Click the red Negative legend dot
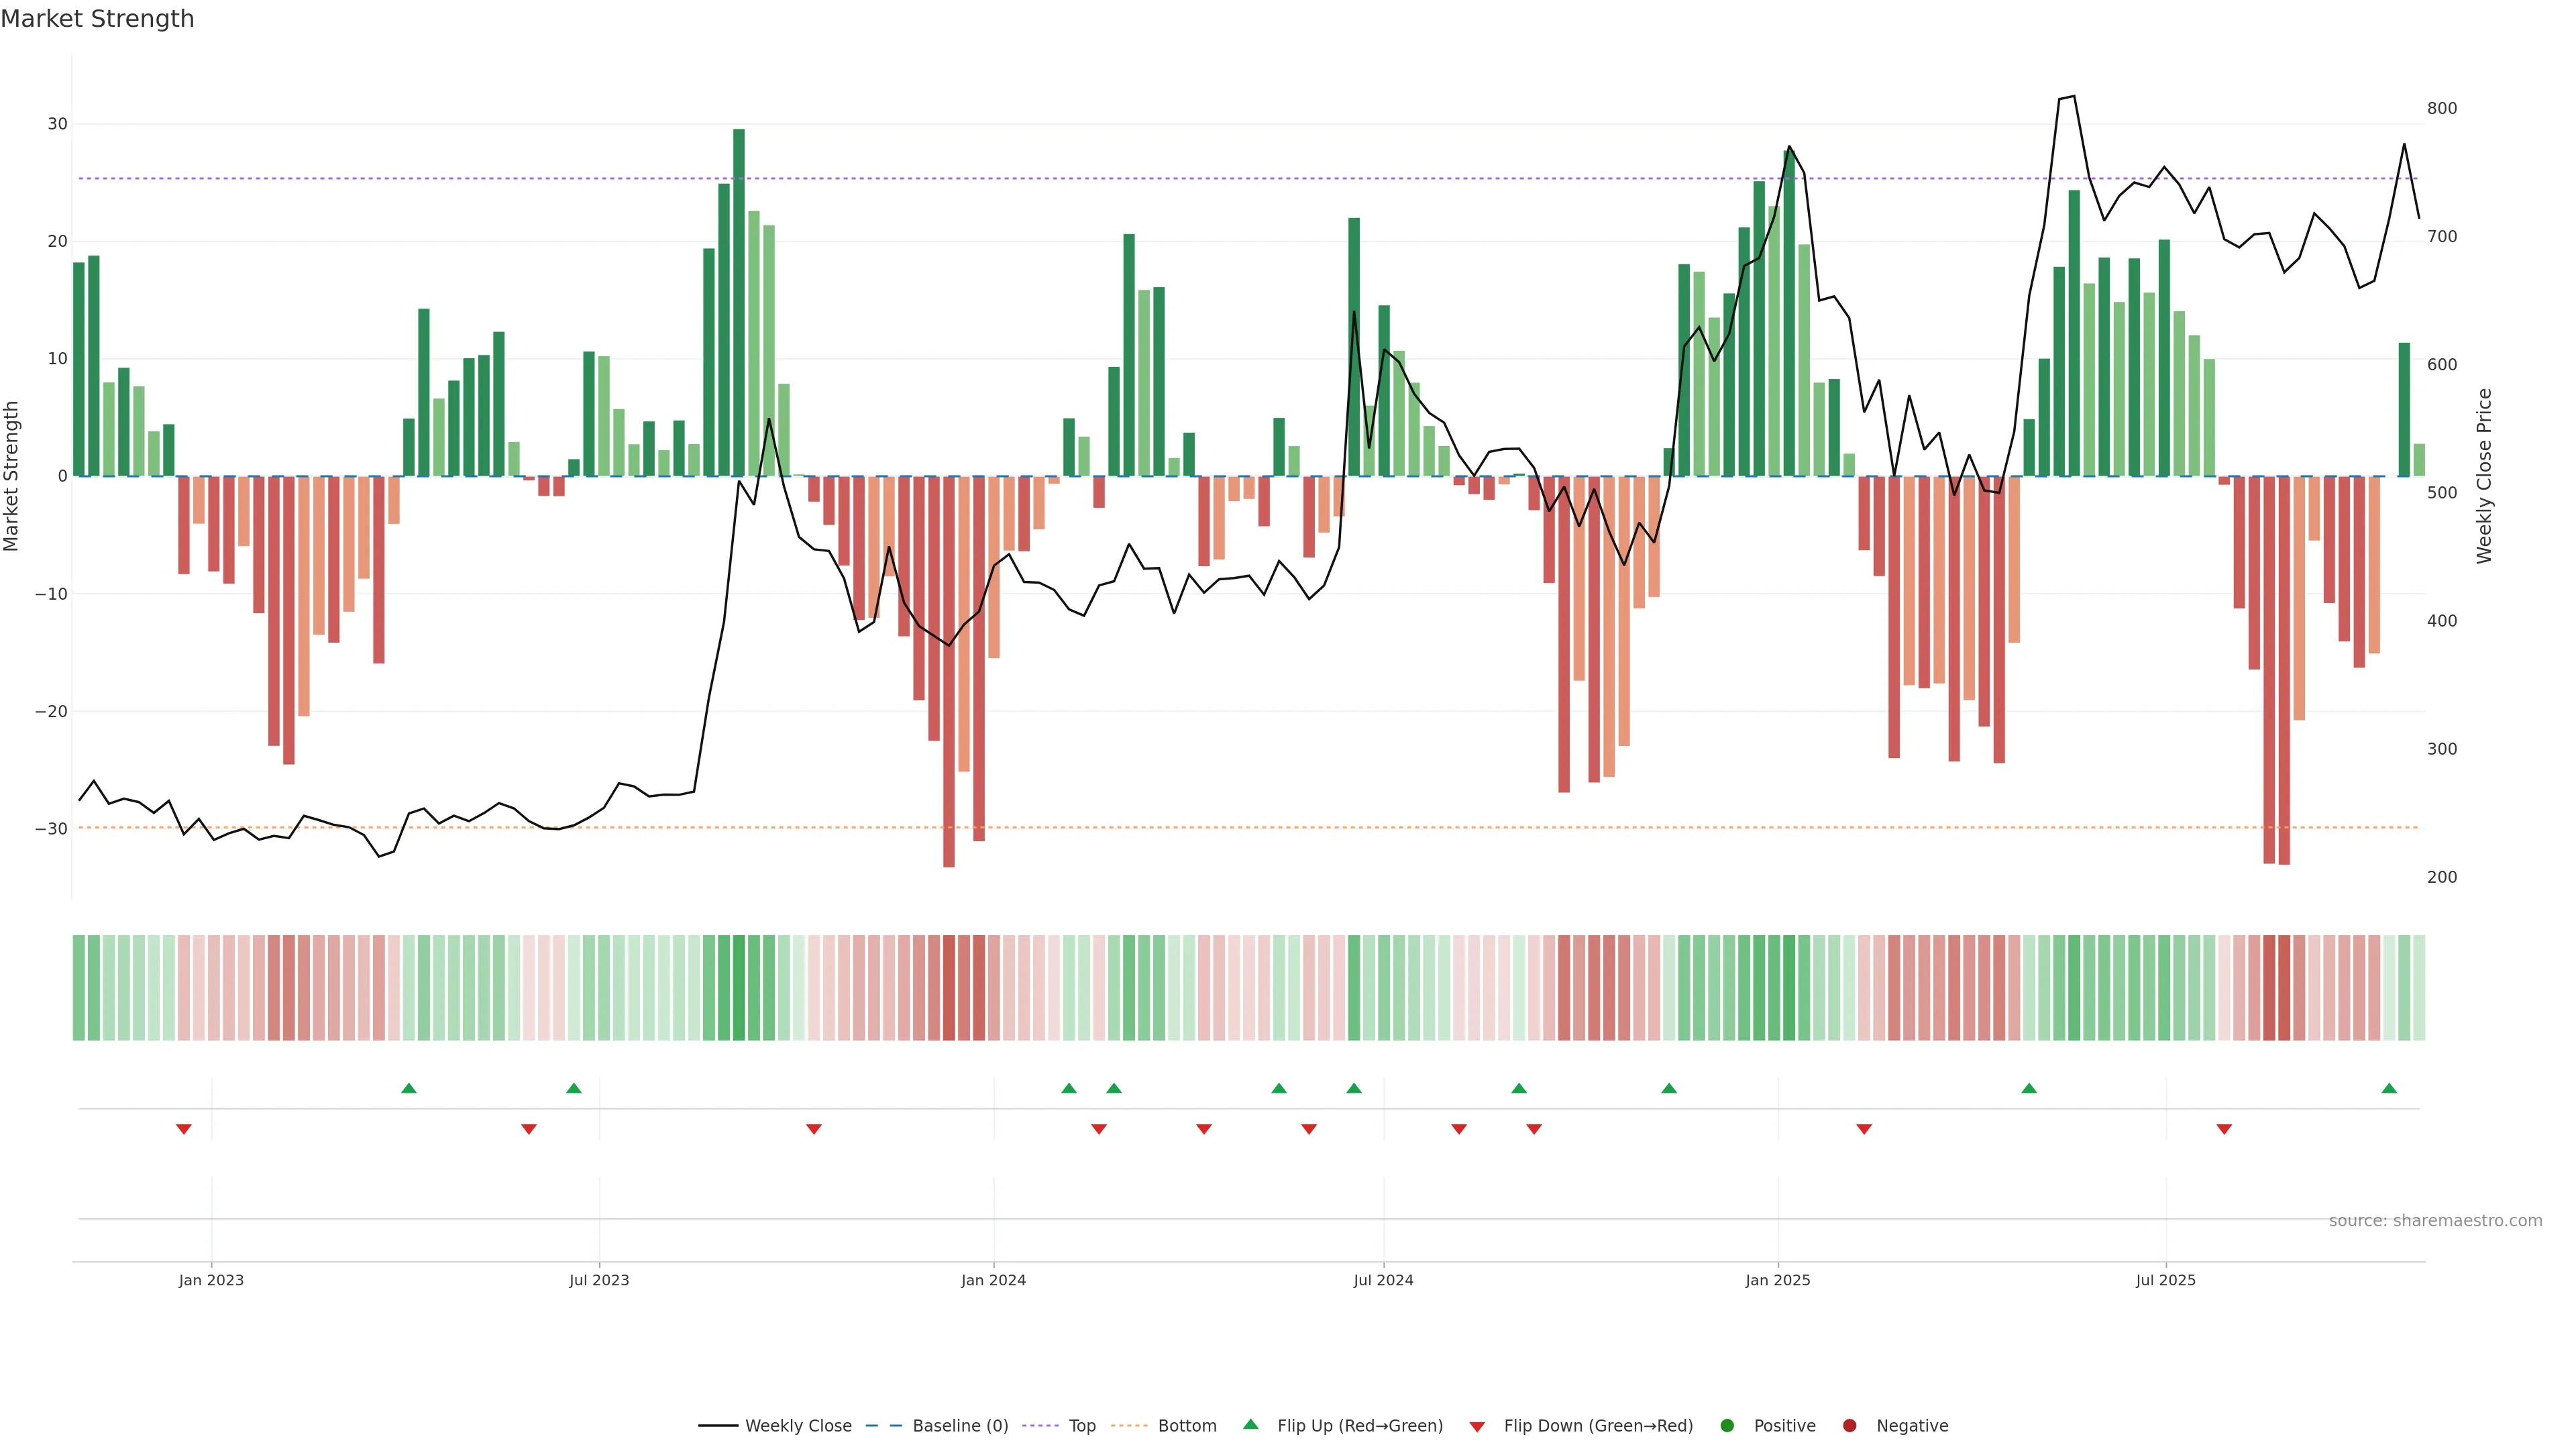Image resolution: width=2576 pixels, height=1449 pixels. click(x=1849, y=1426)
